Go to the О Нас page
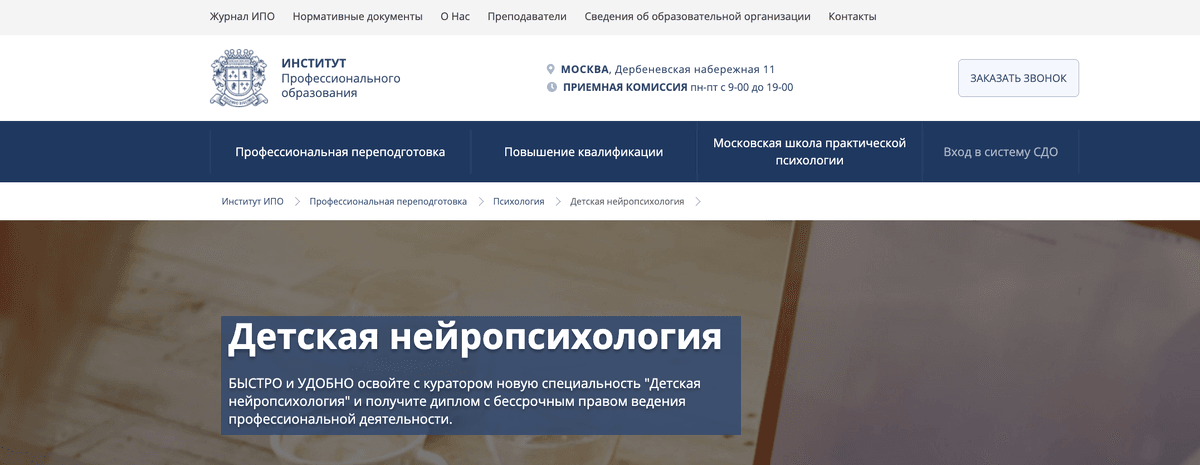The image size is (1200, 465). coord(455,17)
